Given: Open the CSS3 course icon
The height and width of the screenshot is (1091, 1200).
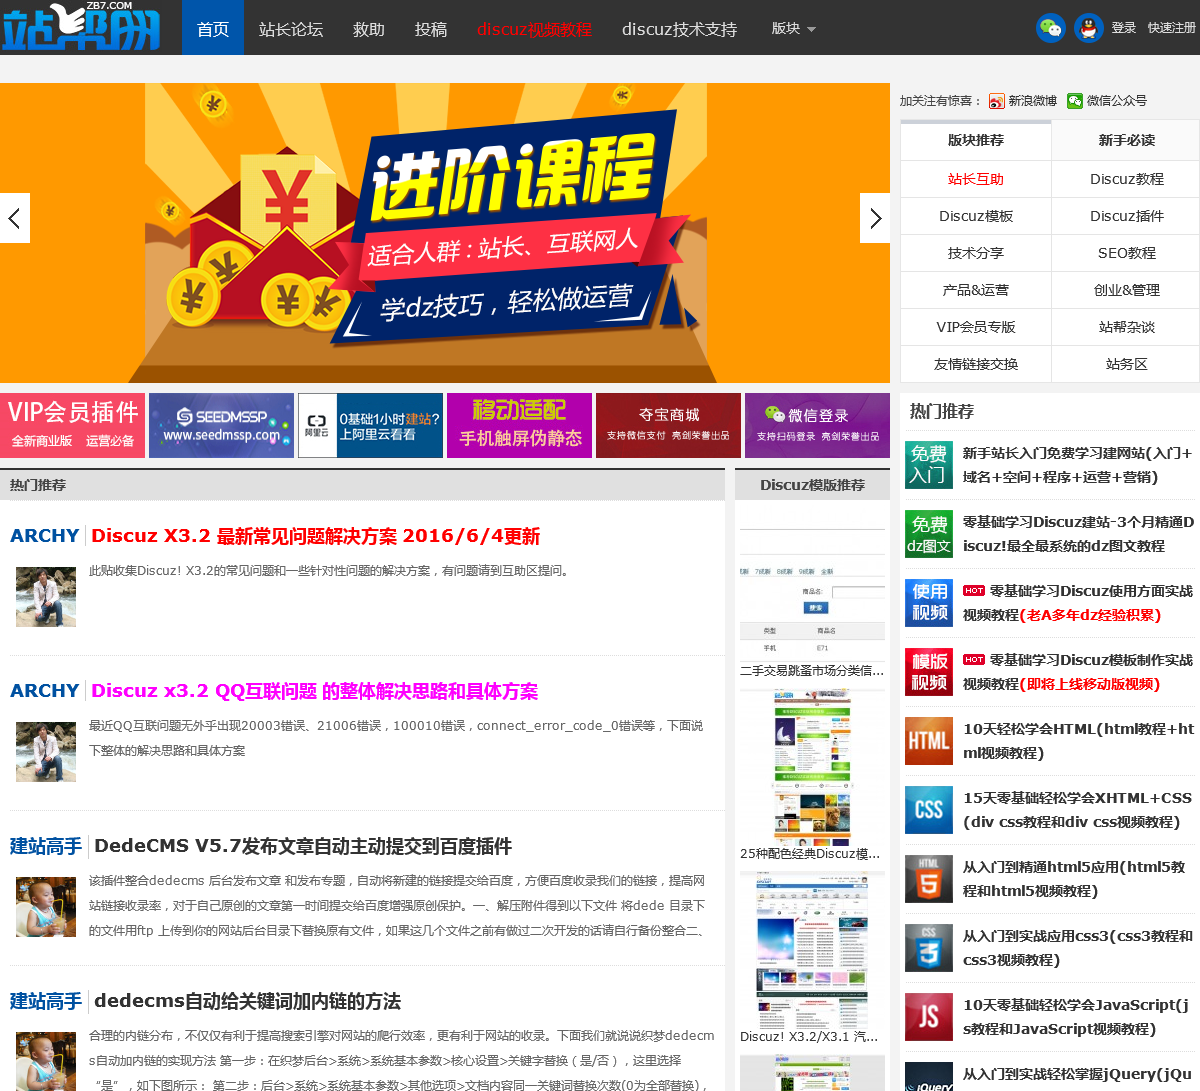Looking at the screenshot, I should [928, 948].
